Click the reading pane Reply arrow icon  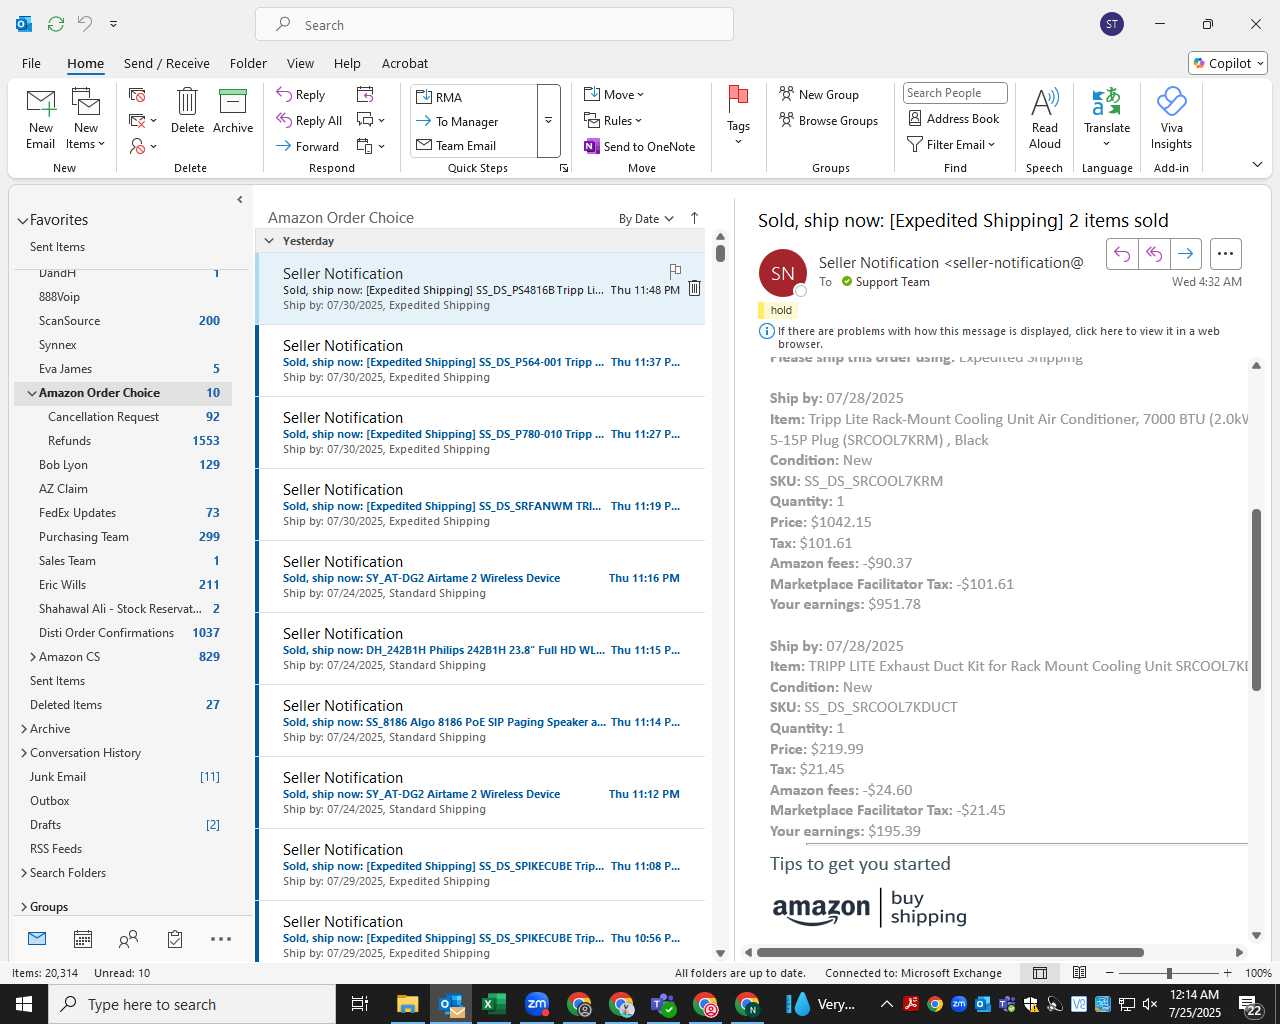[1122, 254]
